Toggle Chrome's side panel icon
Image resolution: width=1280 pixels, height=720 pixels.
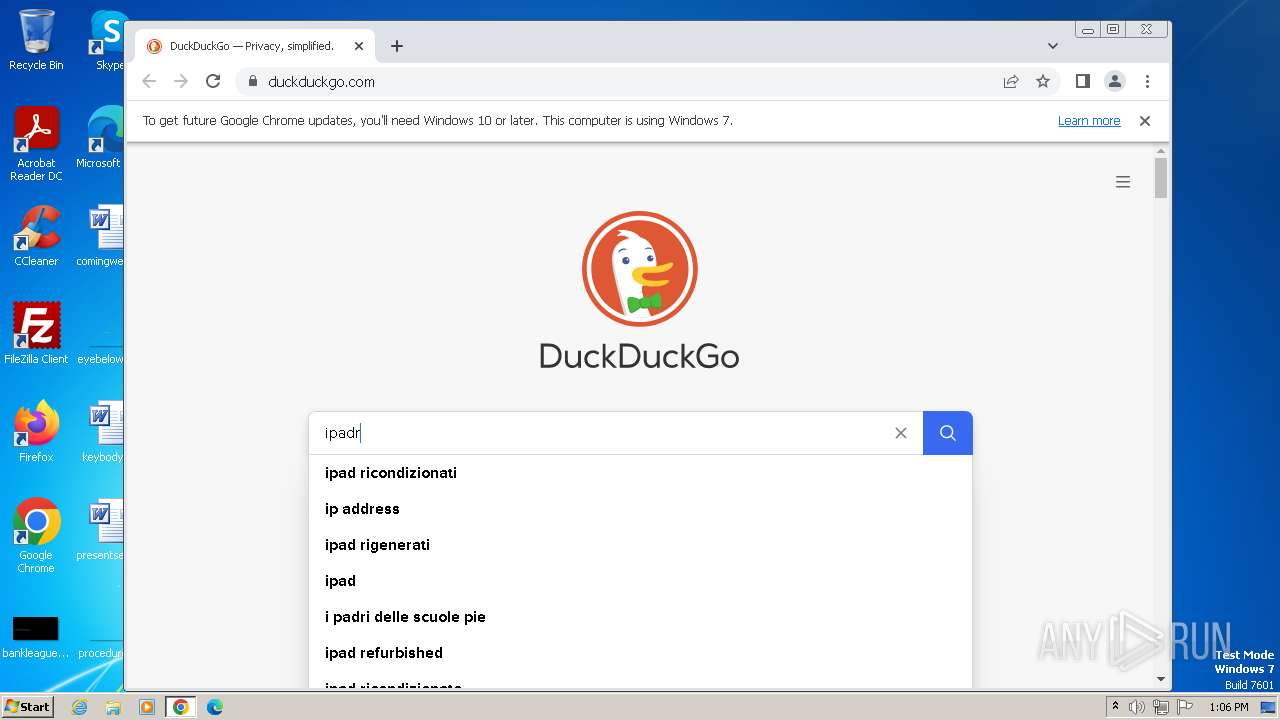(1082, 82)
